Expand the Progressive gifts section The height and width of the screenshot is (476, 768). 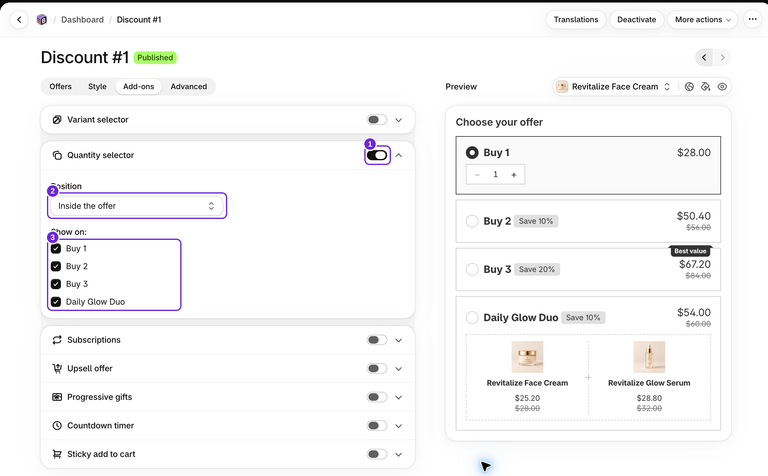399,397
